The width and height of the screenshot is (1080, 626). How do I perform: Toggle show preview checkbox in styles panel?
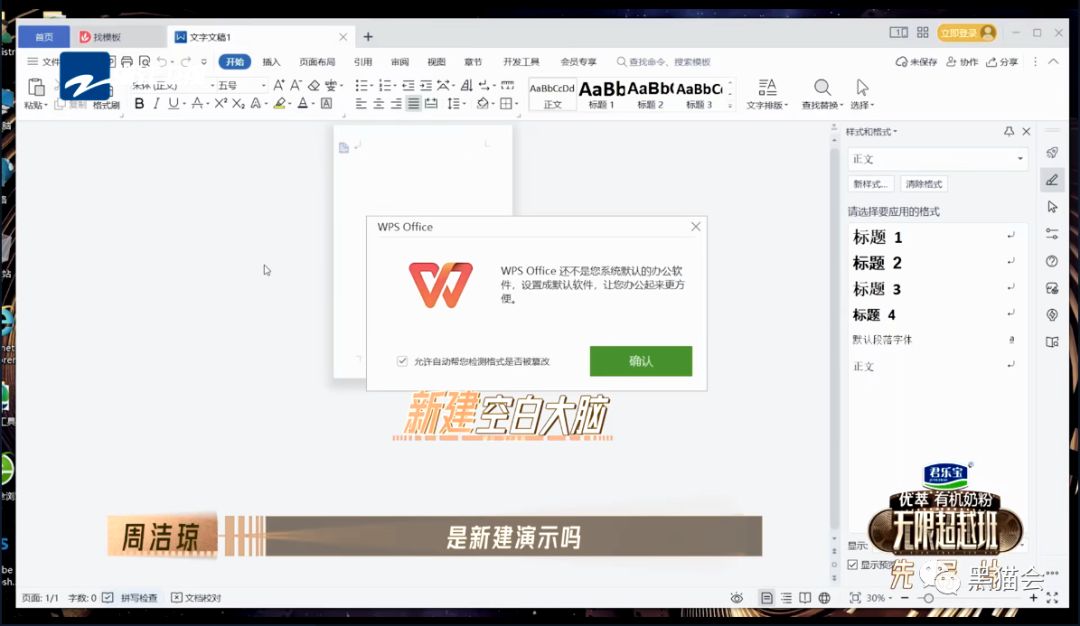[x=853, y=565]
